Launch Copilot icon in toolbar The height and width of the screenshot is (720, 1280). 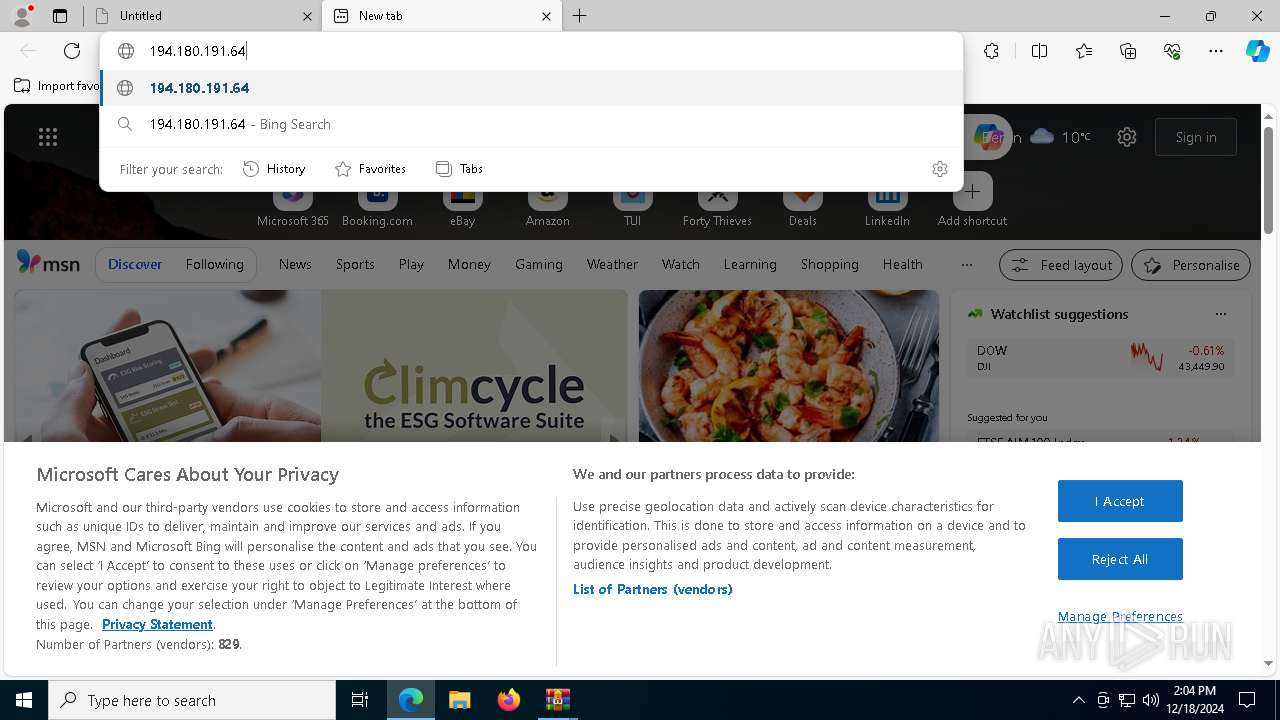(1257, 51)
